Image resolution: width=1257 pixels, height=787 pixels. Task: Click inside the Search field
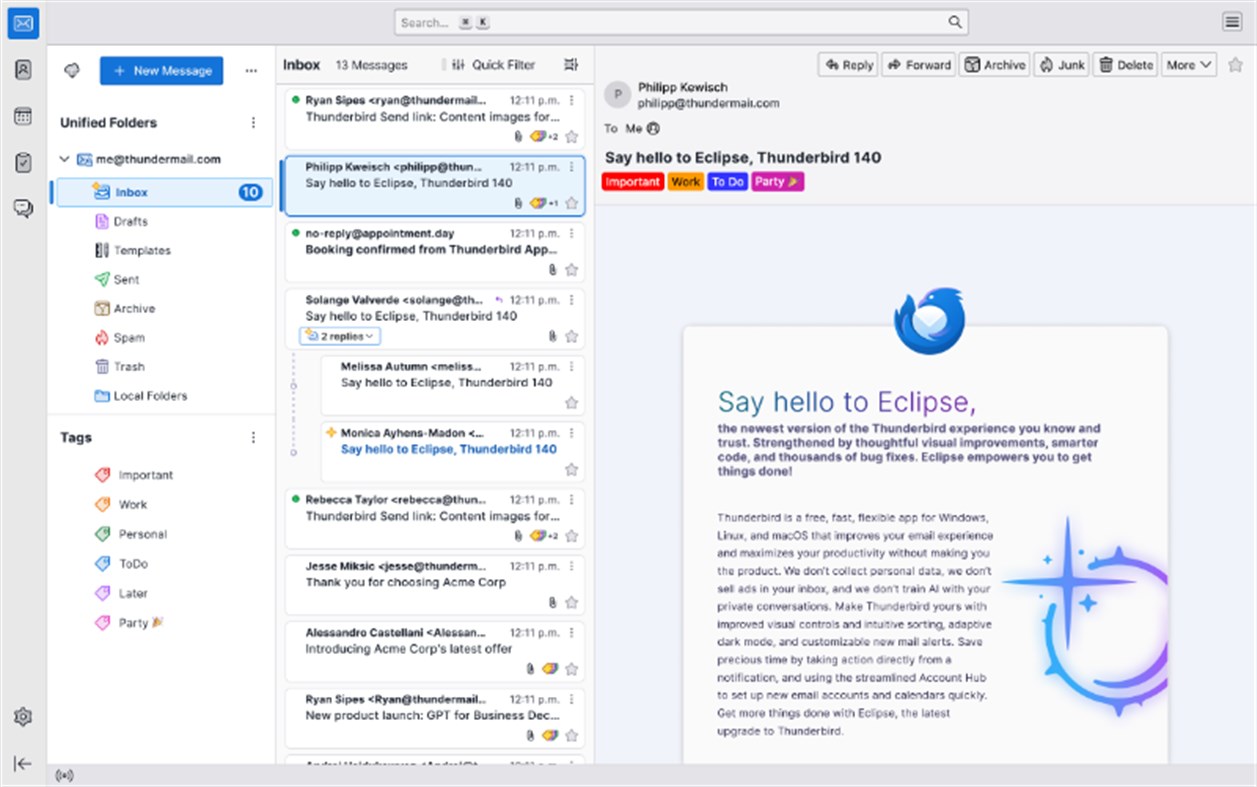pos(680,21)
